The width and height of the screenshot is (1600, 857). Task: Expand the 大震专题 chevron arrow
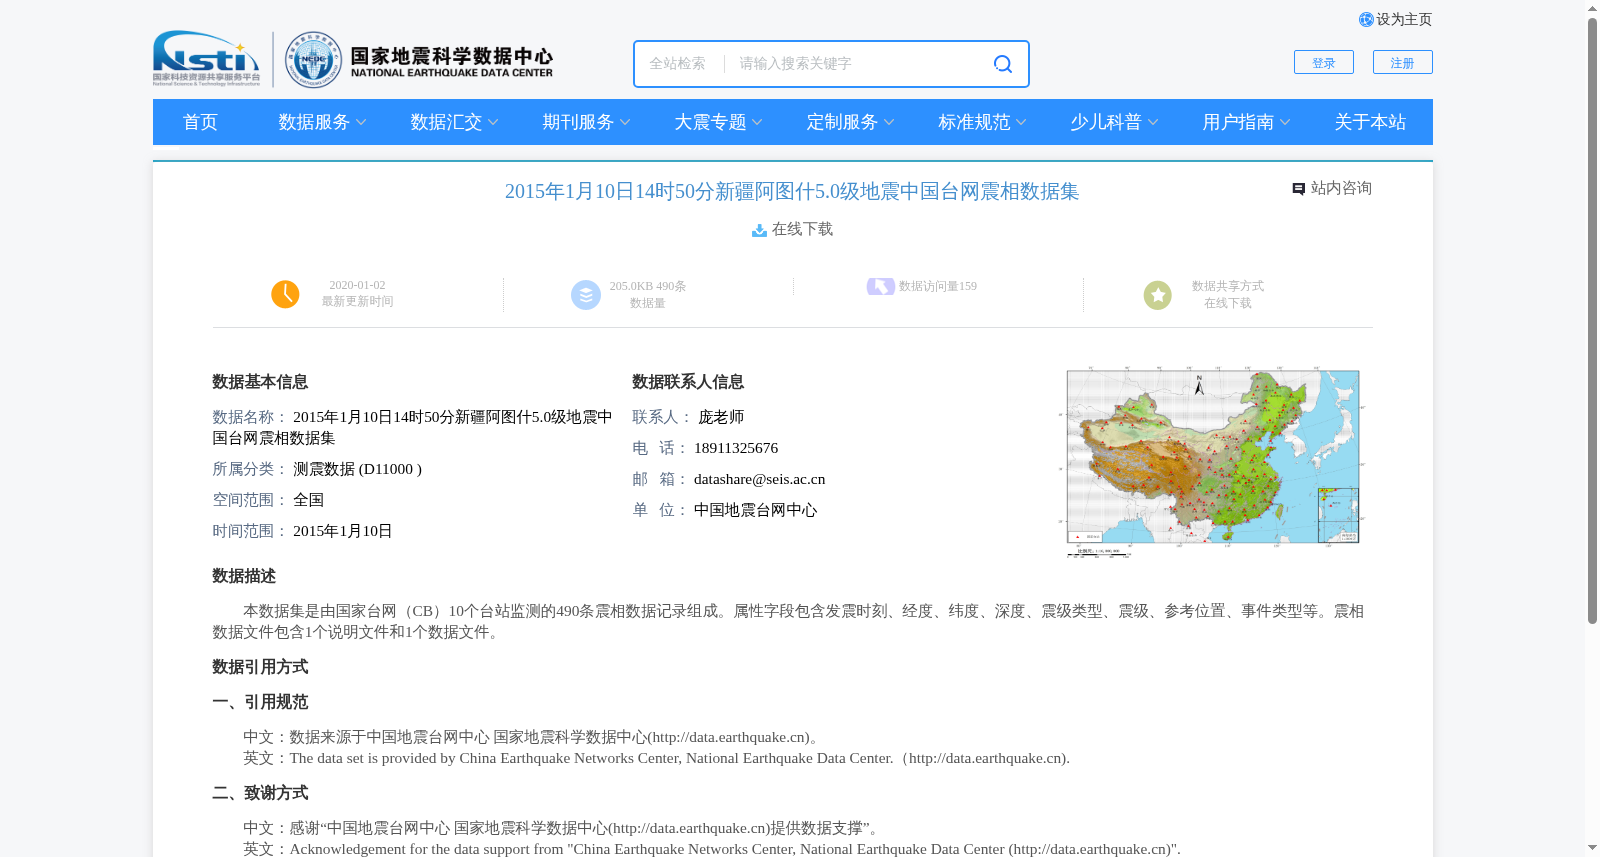tap(757, 123)
